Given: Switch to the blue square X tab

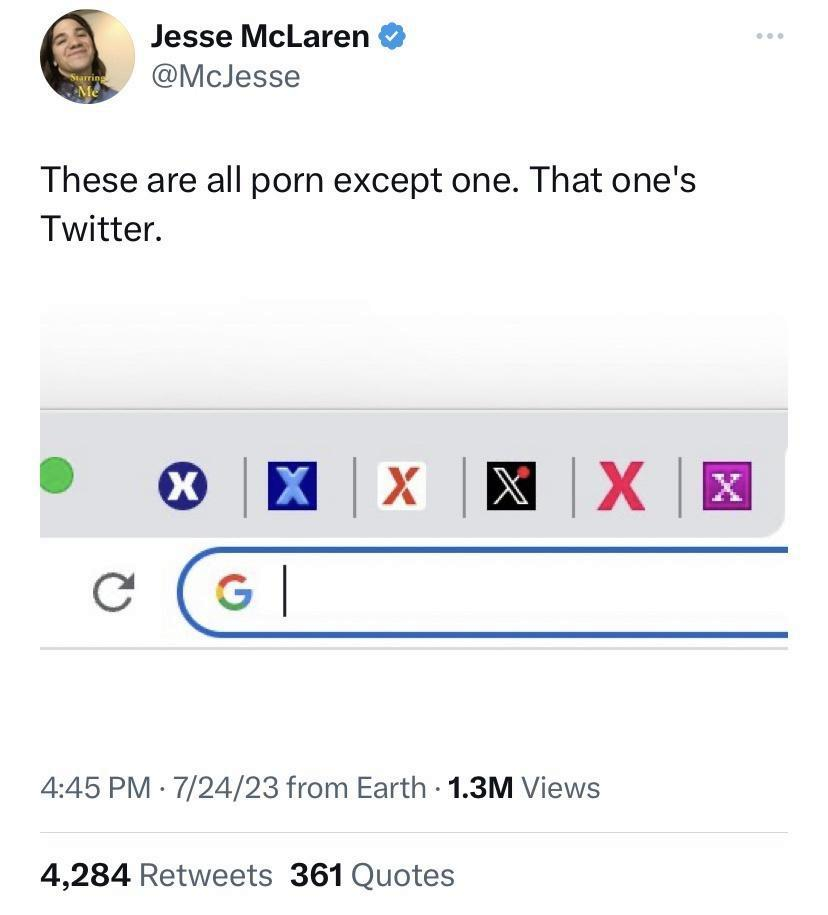Looking at the screenshot, I should (292, 486).
